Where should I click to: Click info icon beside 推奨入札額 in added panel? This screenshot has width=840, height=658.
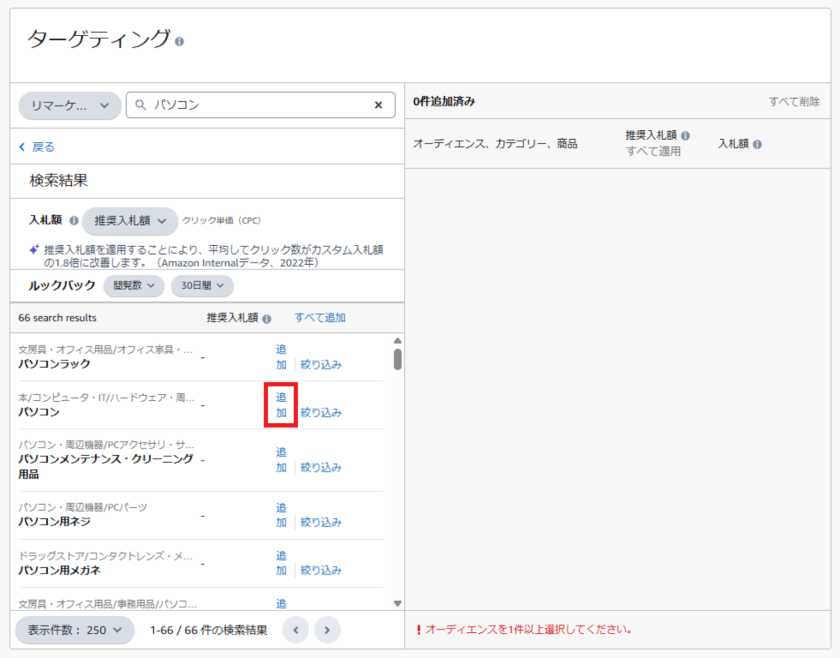pyautogui.click(x=685, y=134)
